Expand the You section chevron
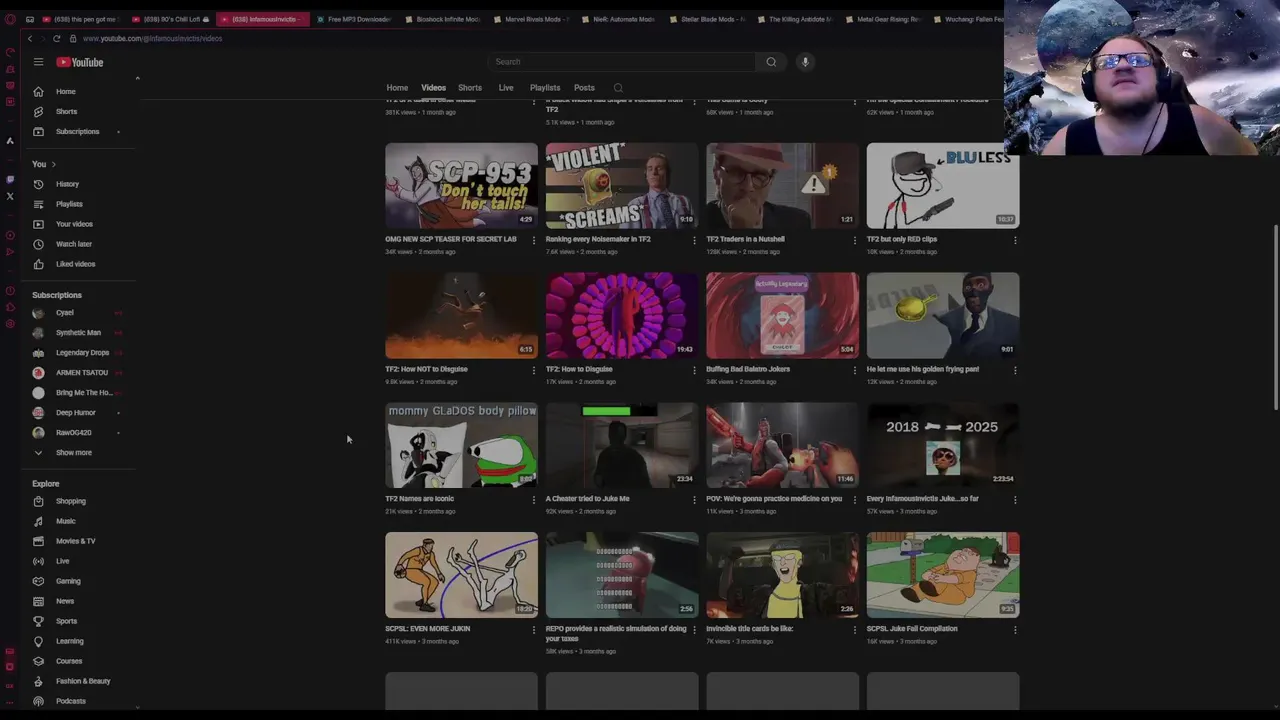This screenshot has height=720, width=1280. (x=53, y=164)
